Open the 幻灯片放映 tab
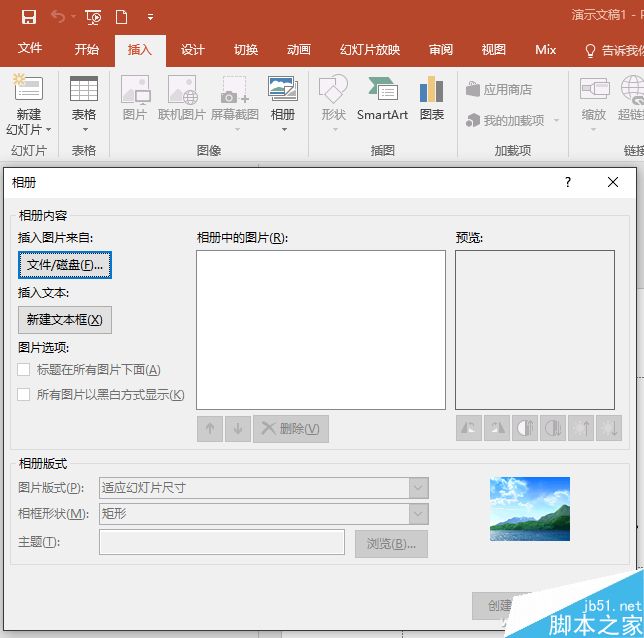This screenshot has width=644, height=638. [370, 50]
